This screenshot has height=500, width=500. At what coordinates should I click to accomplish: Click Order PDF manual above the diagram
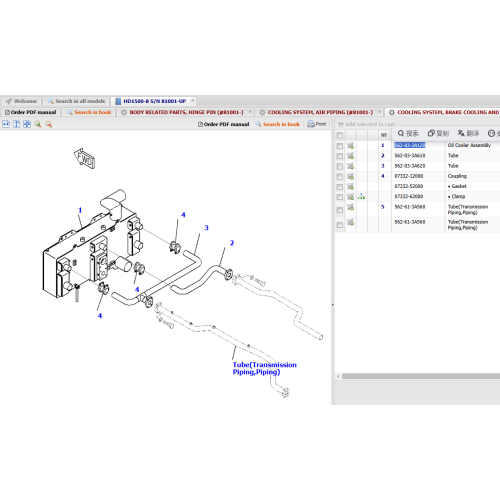(223, 124)
